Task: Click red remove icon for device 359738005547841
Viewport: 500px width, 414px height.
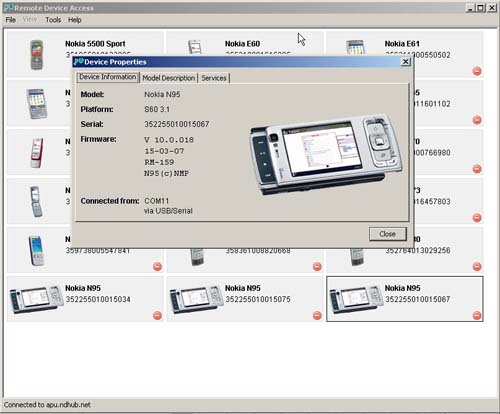Action: click(x=157, y=267)
